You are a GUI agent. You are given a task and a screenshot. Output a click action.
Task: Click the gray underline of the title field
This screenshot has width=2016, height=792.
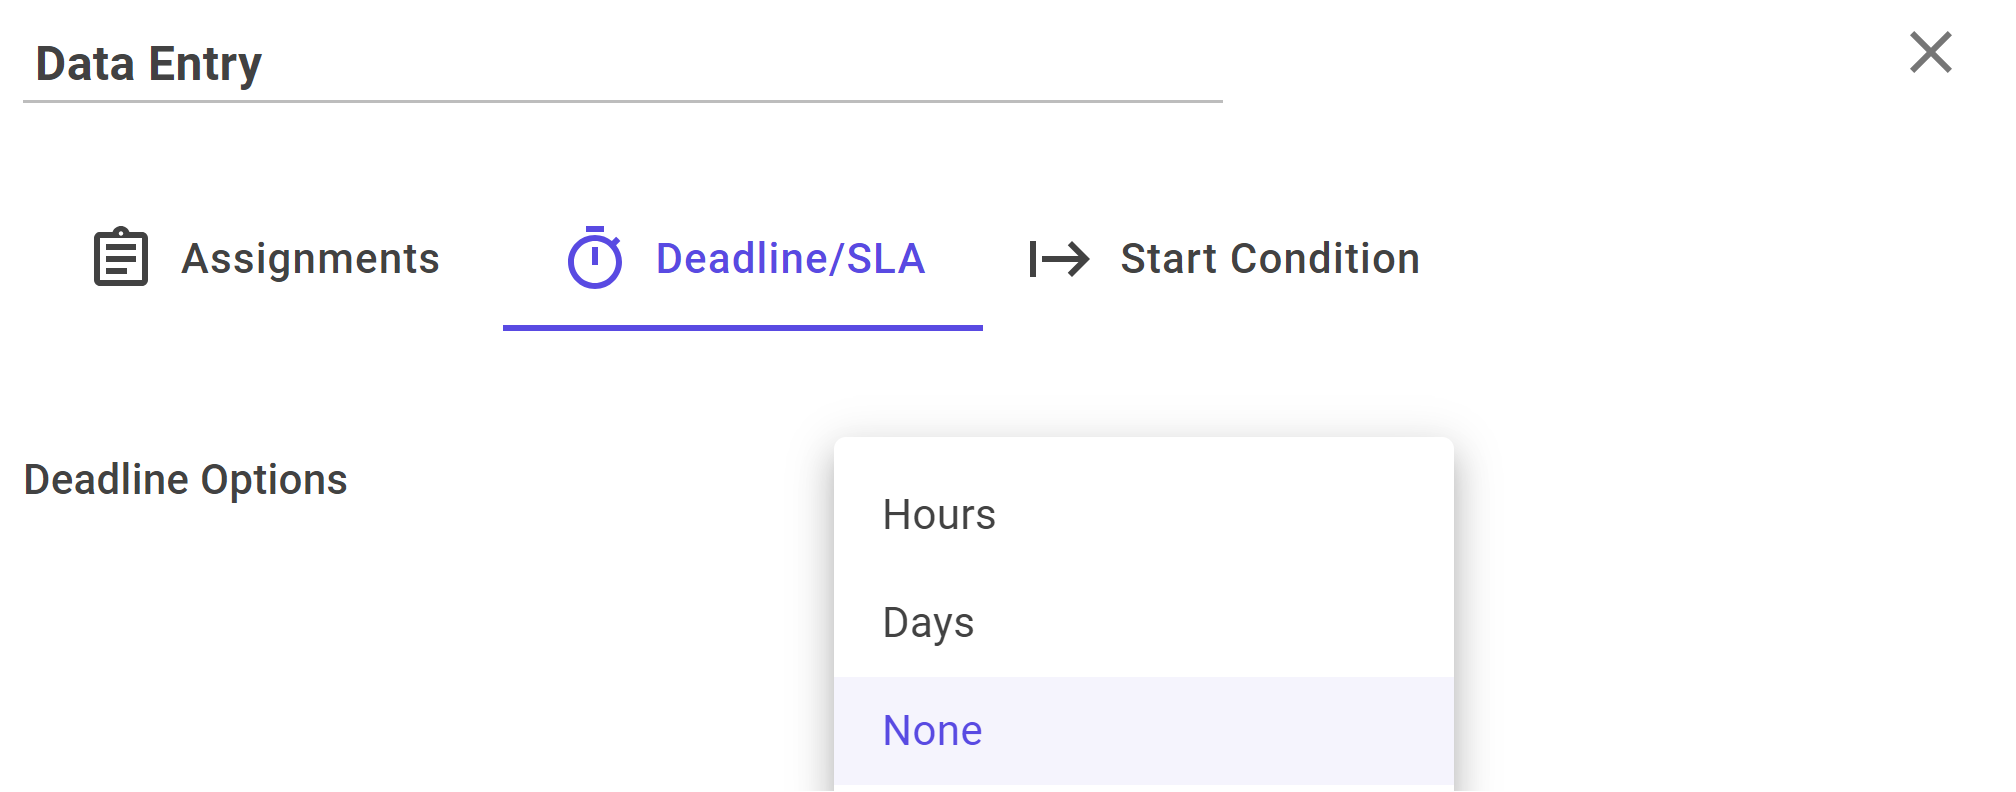point(623,101)
